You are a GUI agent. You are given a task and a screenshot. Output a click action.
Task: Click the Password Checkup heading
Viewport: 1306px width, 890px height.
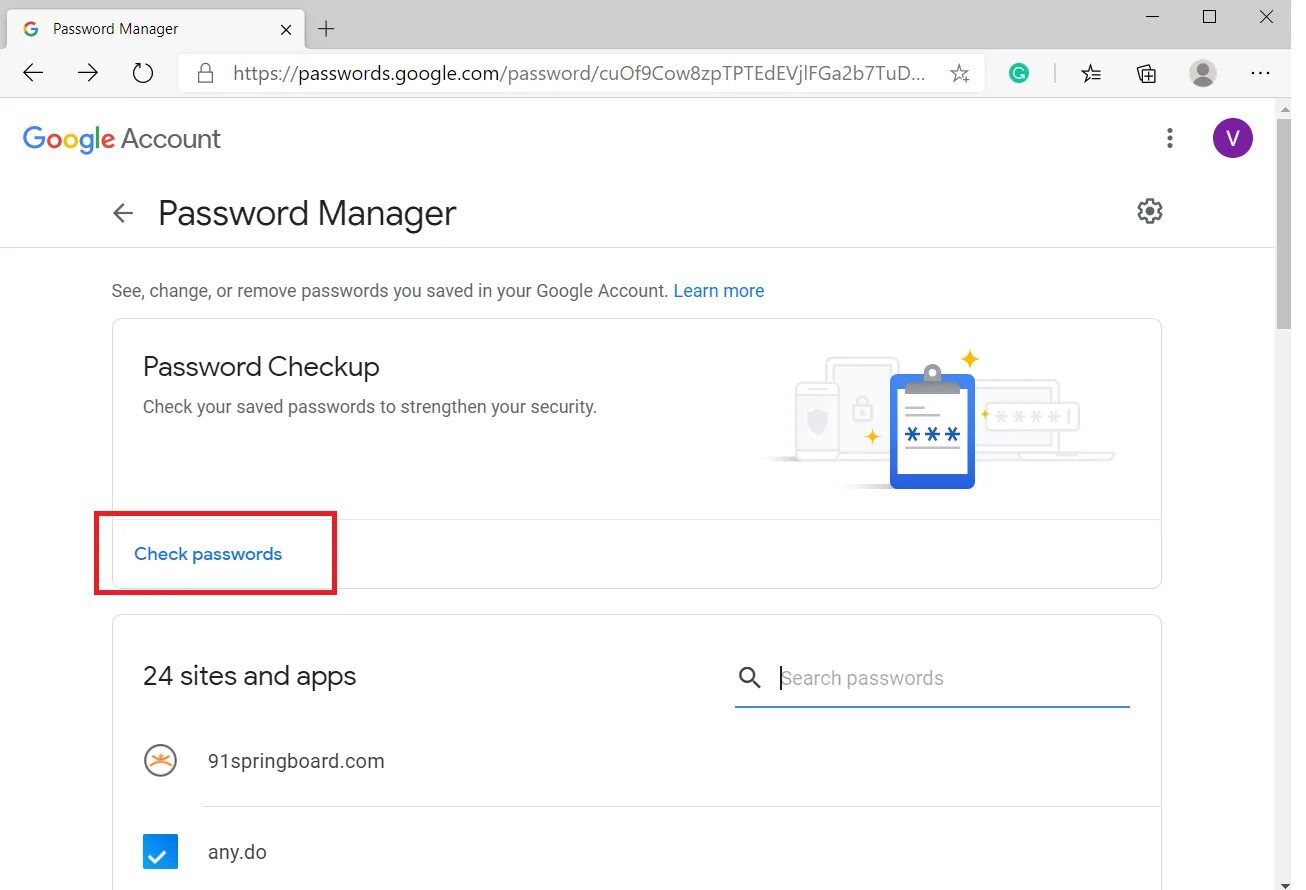[261, 367]
